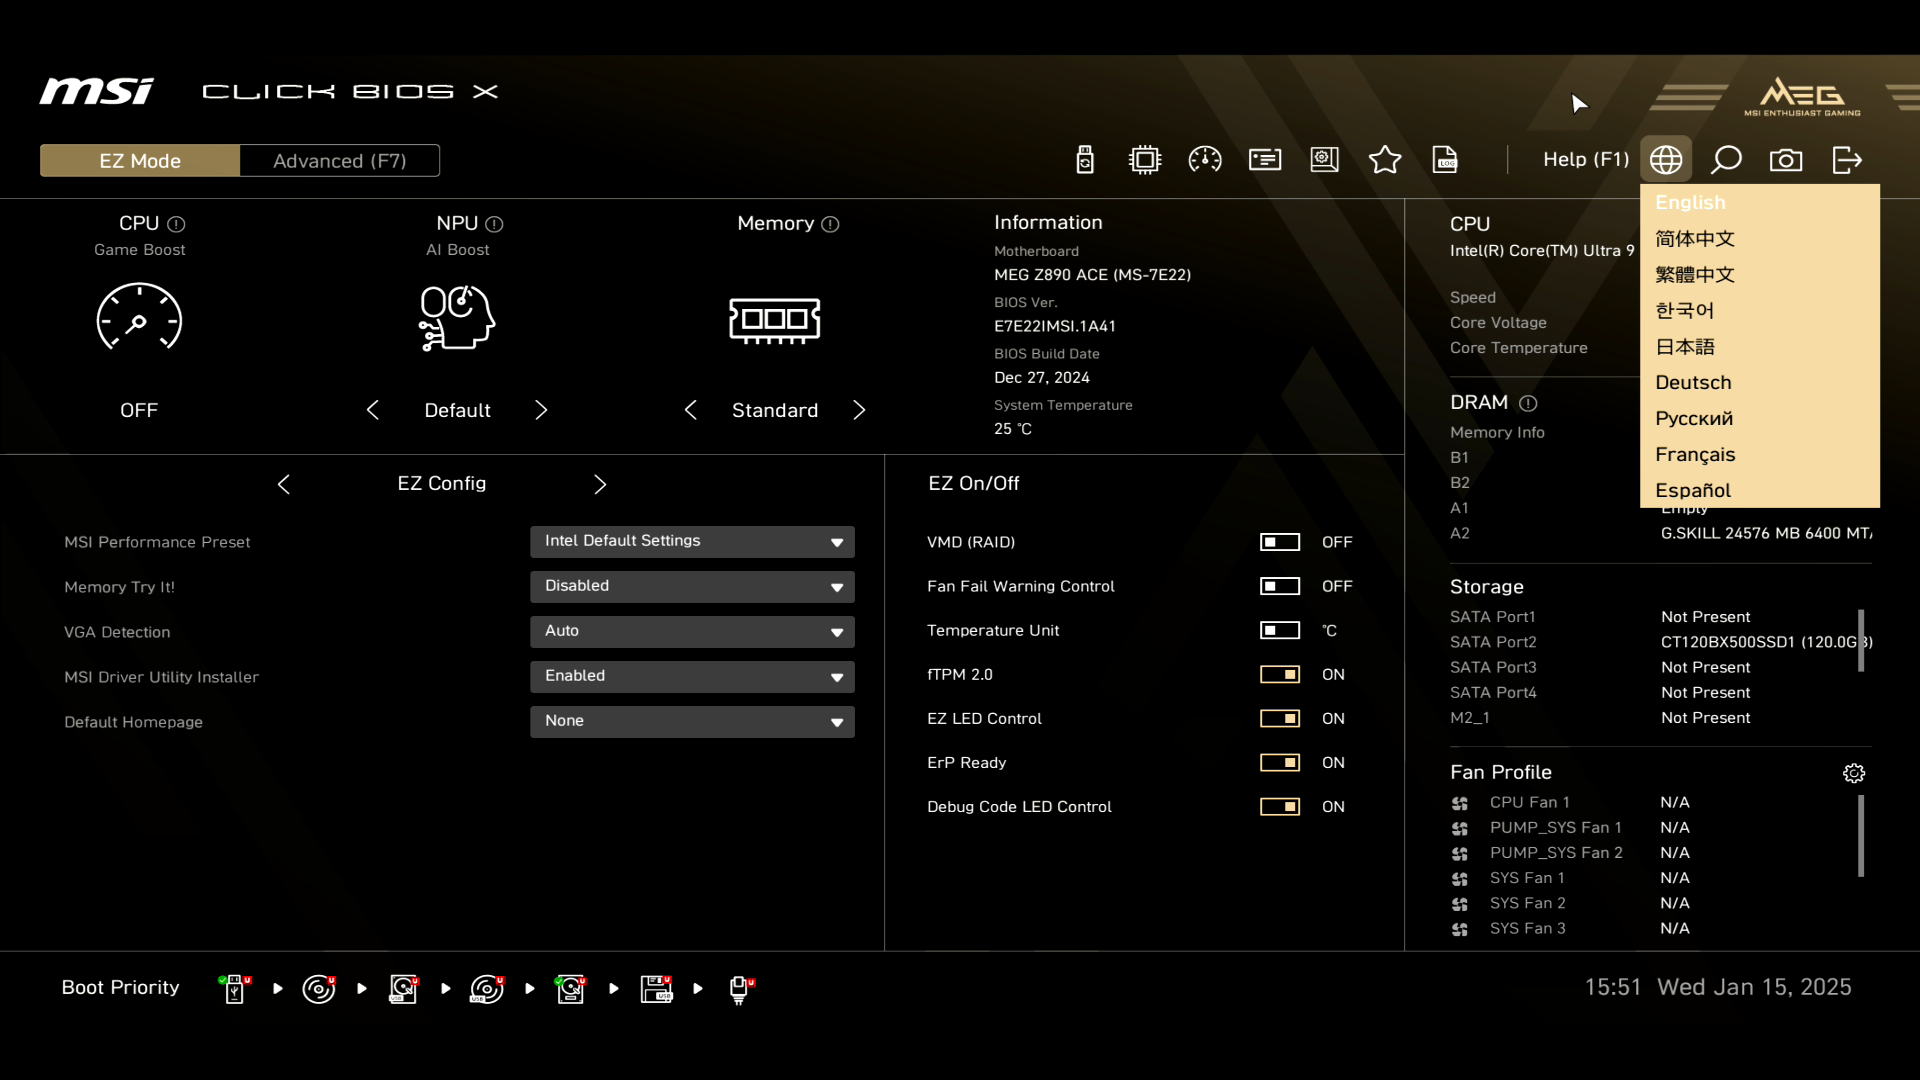The width and height of the screenshot is (1920, 1080).
Task: Turn off the fTPM 2.0 switch
Action: pyautogui.click(x=1280, y=674)
